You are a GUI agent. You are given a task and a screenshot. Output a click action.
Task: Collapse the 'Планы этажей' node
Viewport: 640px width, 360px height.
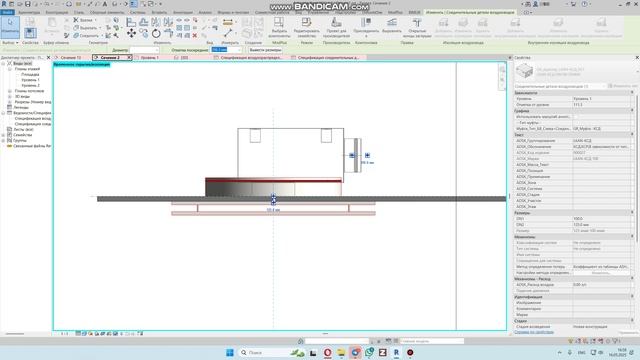(x=10, y=69)
